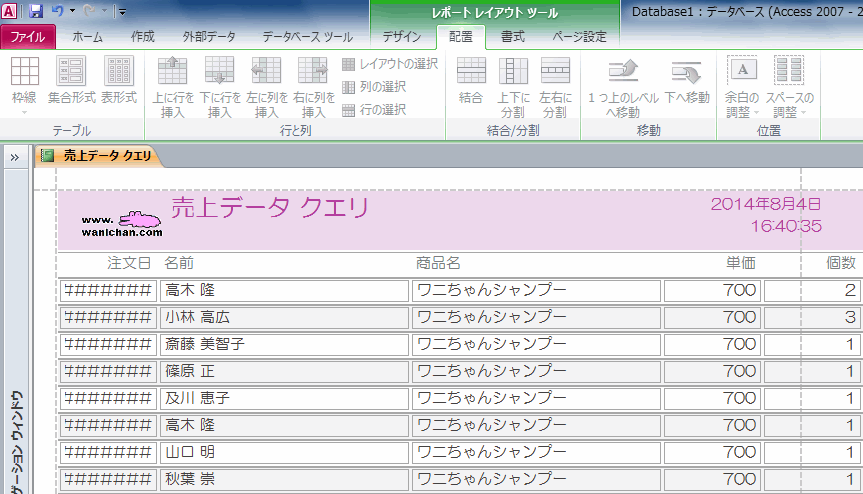Switch to the 外部データ tab

[209, 37]
